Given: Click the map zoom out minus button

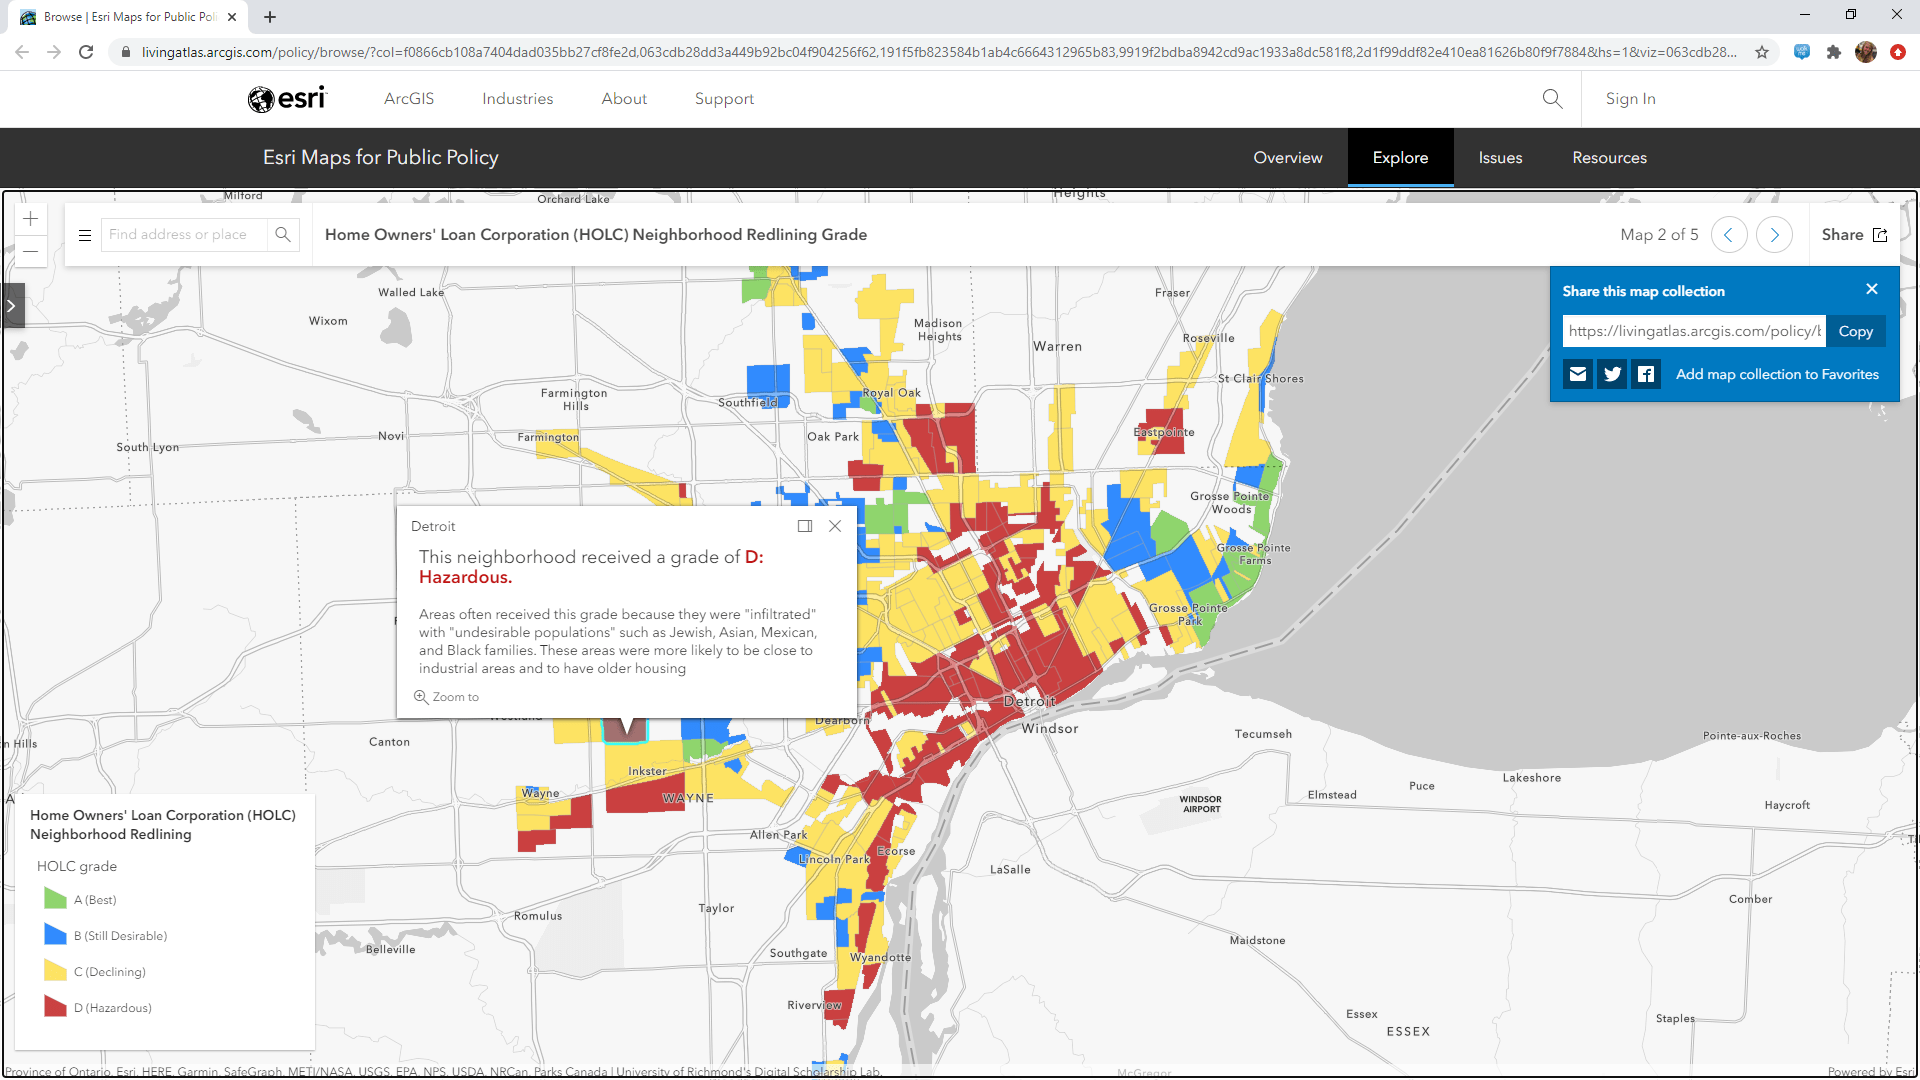Looking at the screenshot, I should coord(31,251).
